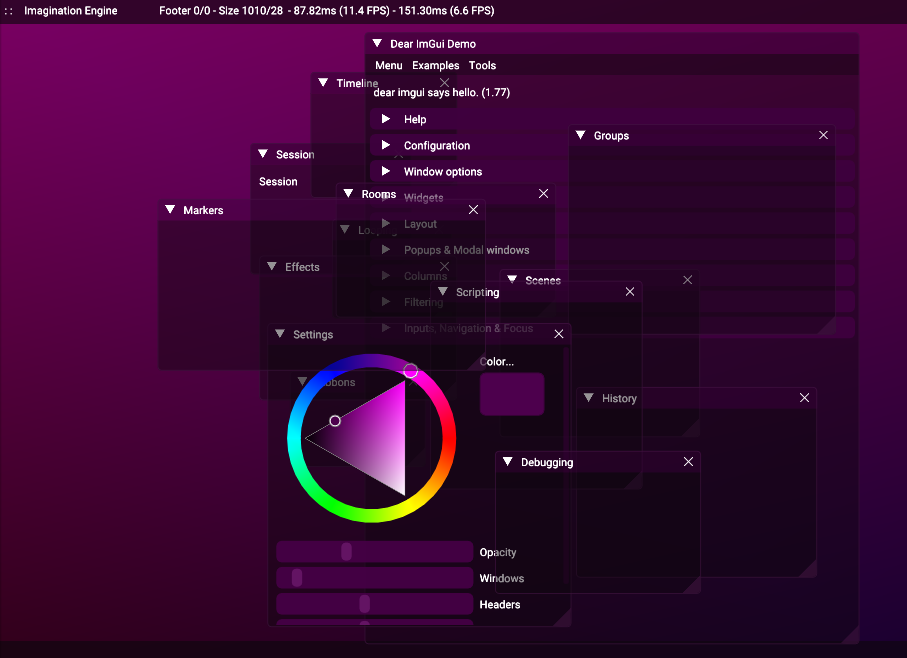Click the Groups window resize grip
The image size is (907, 658).
pyautogui.click(x=827, y=326)
